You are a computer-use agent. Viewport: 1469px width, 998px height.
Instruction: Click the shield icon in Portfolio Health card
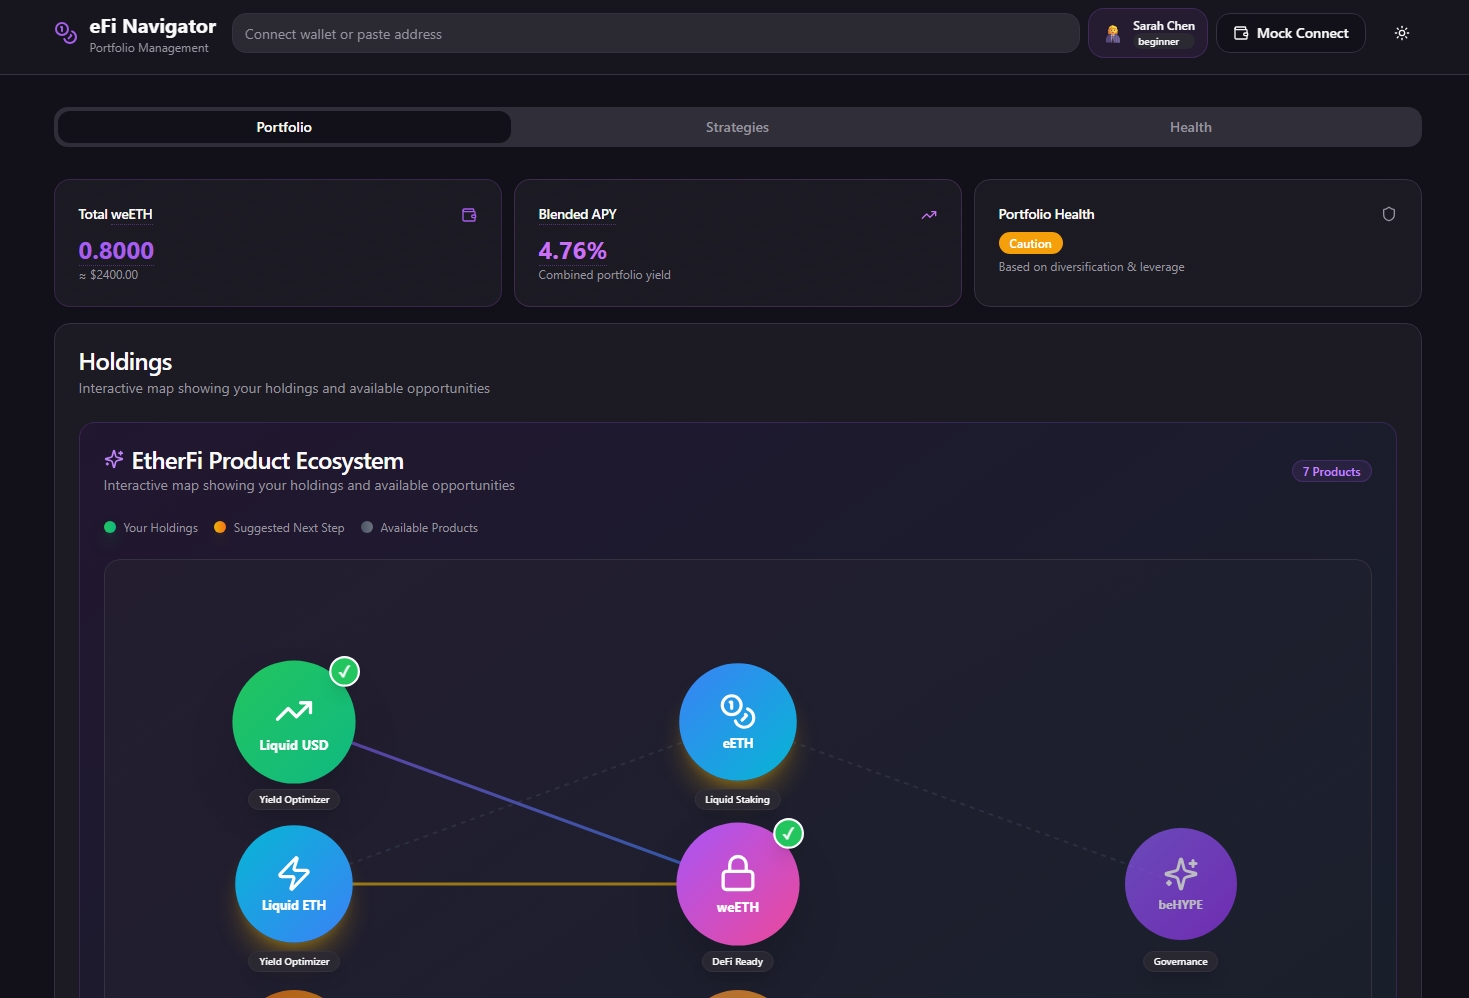pos(1389,214)
